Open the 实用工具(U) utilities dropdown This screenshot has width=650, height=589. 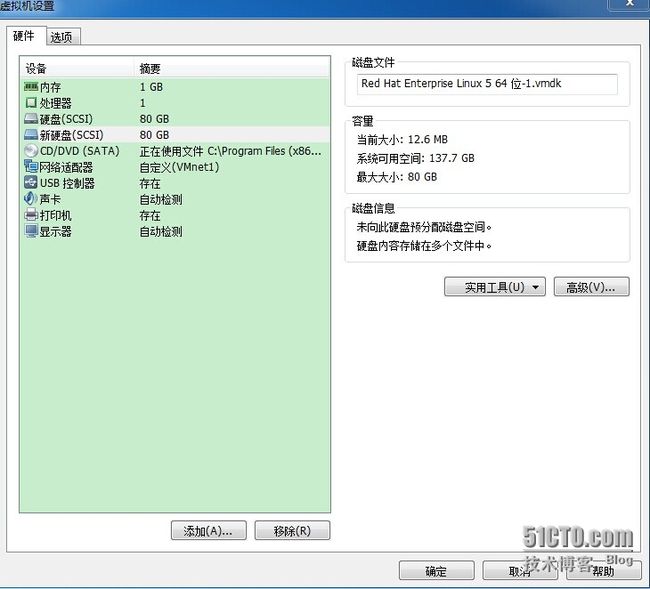[x=495, y=287]
